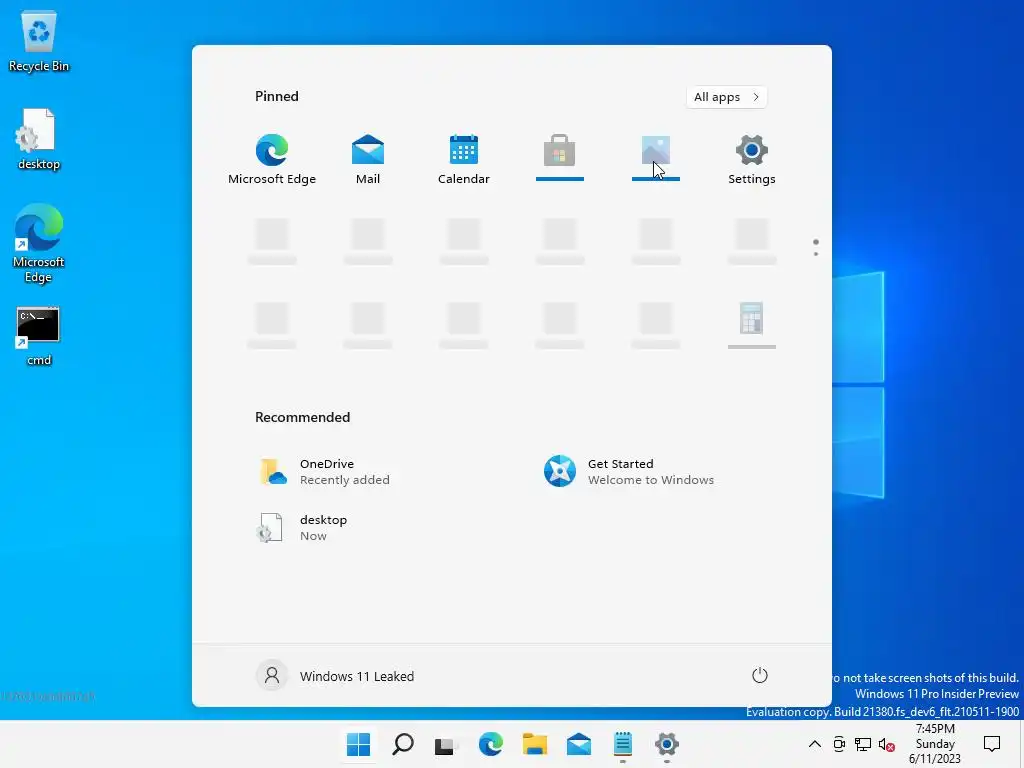Click the muted volume tray icon
Image resolution: width=1024 pixels, height=768 pixels.
coord(887,744)
